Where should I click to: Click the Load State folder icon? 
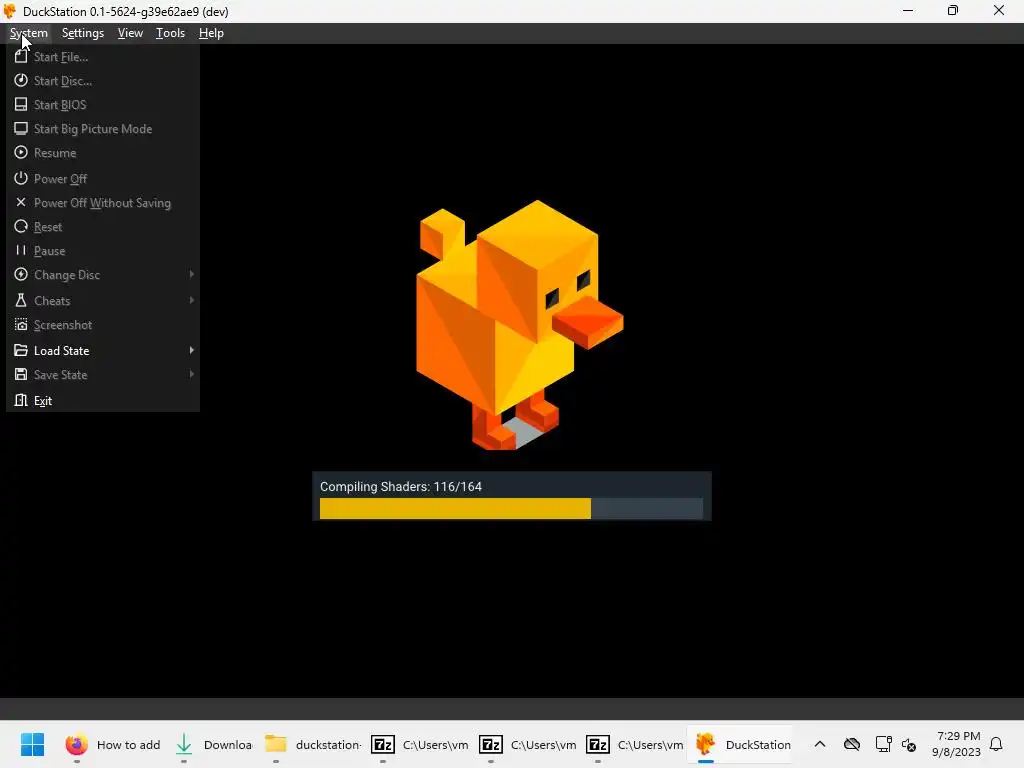(x=21, y=350)
